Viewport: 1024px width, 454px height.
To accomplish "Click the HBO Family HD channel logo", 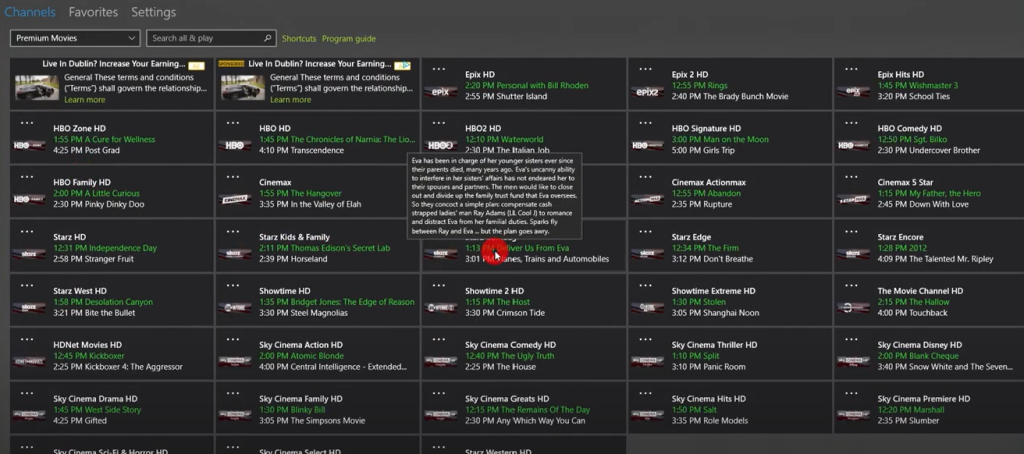I will (29, 200).
